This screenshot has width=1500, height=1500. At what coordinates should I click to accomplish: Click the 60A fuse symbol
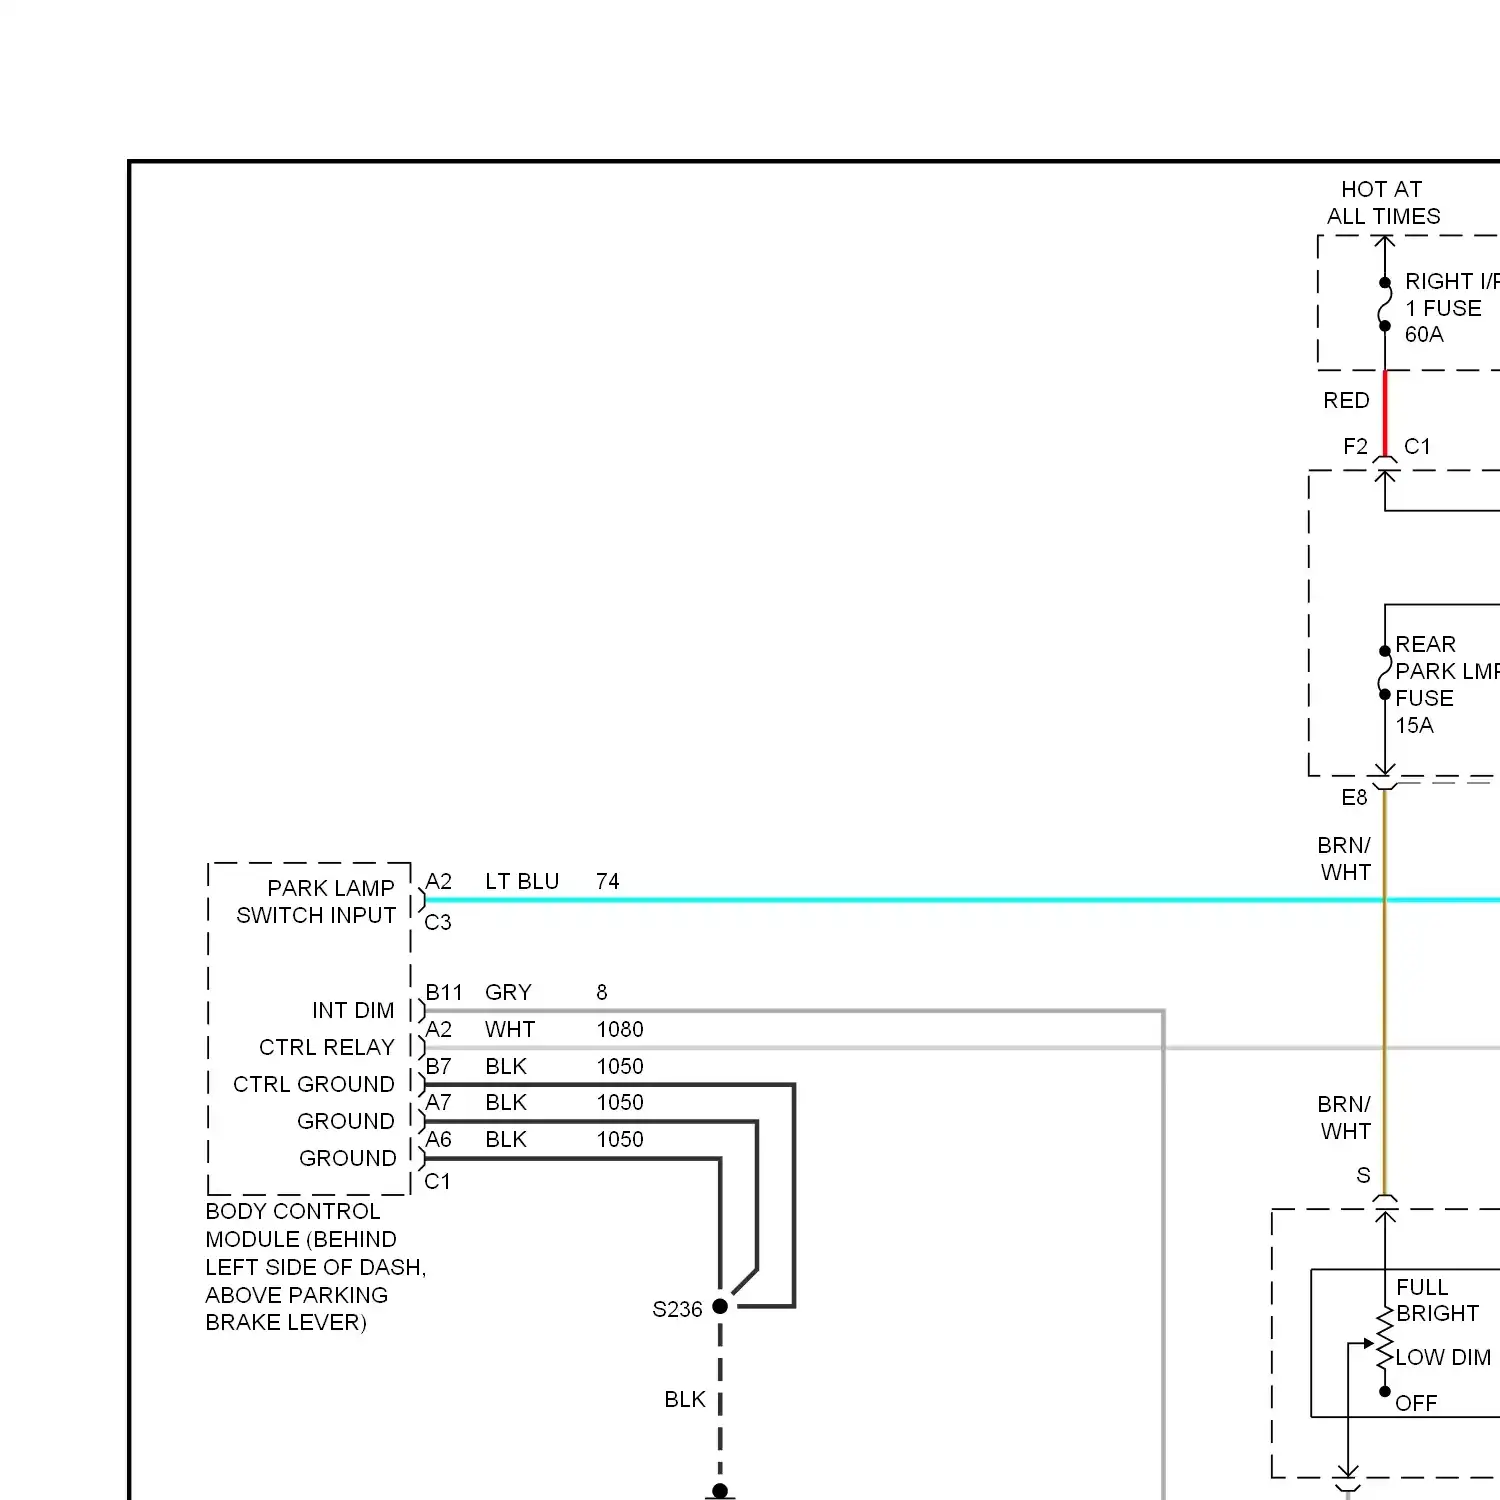[1385, 304]
